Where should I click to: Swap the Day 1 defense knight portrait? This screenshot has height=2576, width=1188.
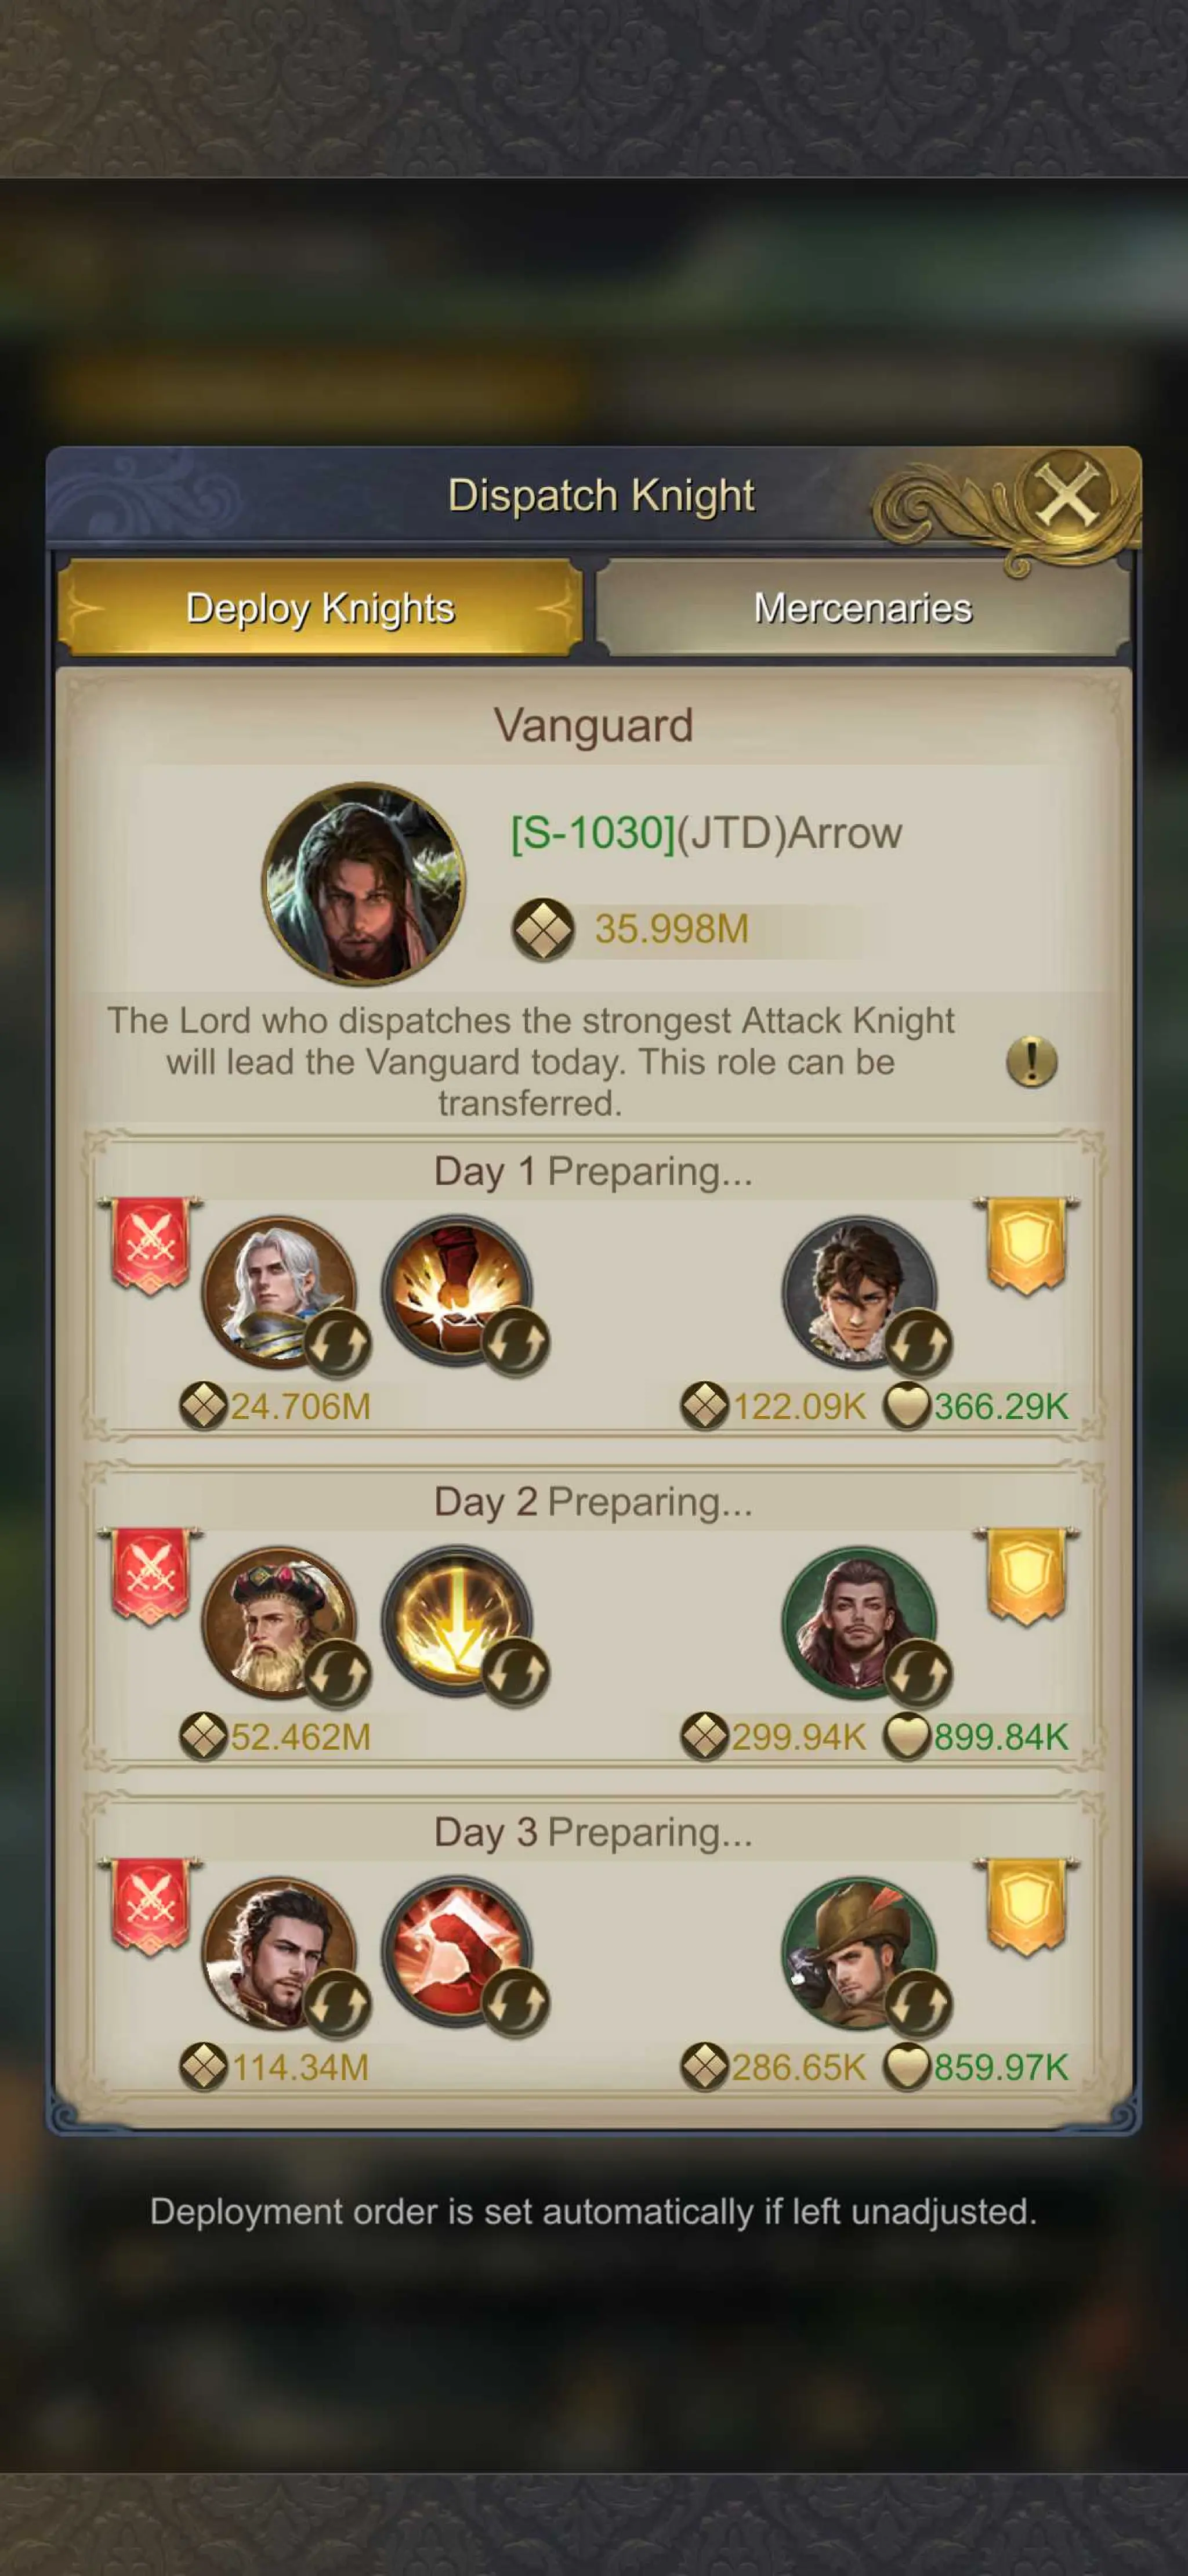coord(919,1342)
